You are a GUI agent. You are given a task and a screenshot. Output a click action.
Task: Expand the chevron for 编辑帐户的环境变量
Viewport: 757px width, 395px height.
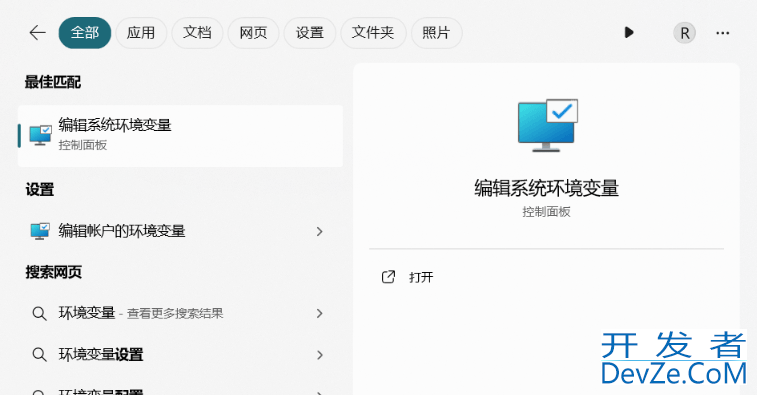(319, 231)
